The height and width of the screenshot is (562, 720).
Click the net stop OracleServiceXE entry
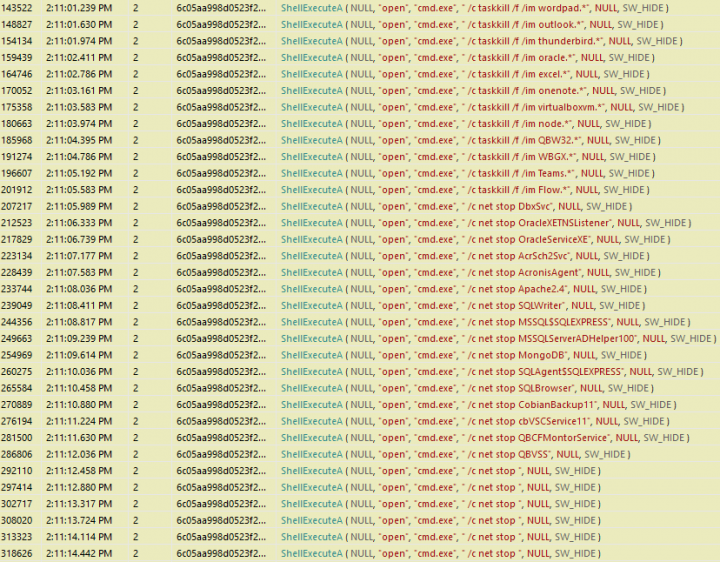pyautogui.click(x=360, y=239)
